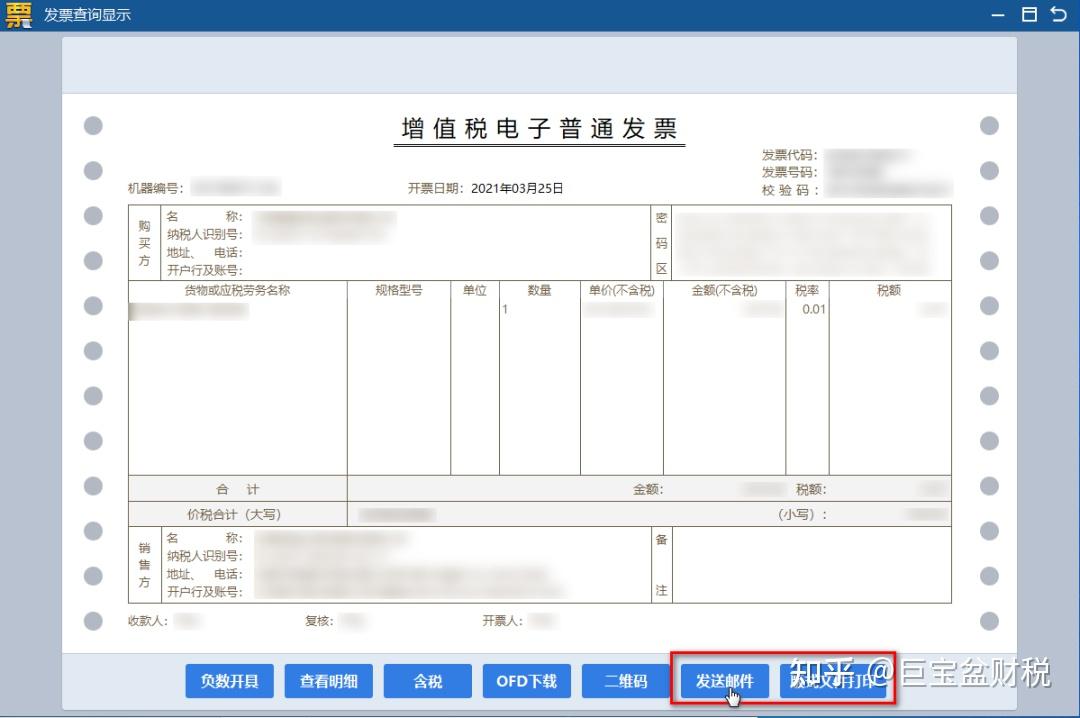Click the 单价(不含税) column header
Viewport: 1080px width, 718px height.
(621, 290)
